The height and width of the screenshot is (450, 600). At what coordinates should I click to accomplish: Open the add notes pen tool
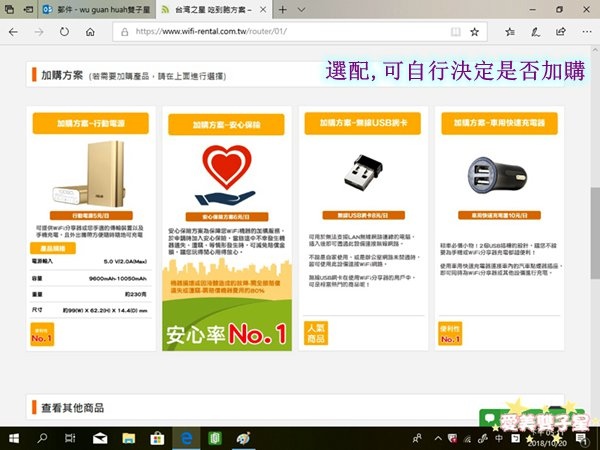point(535,32)
